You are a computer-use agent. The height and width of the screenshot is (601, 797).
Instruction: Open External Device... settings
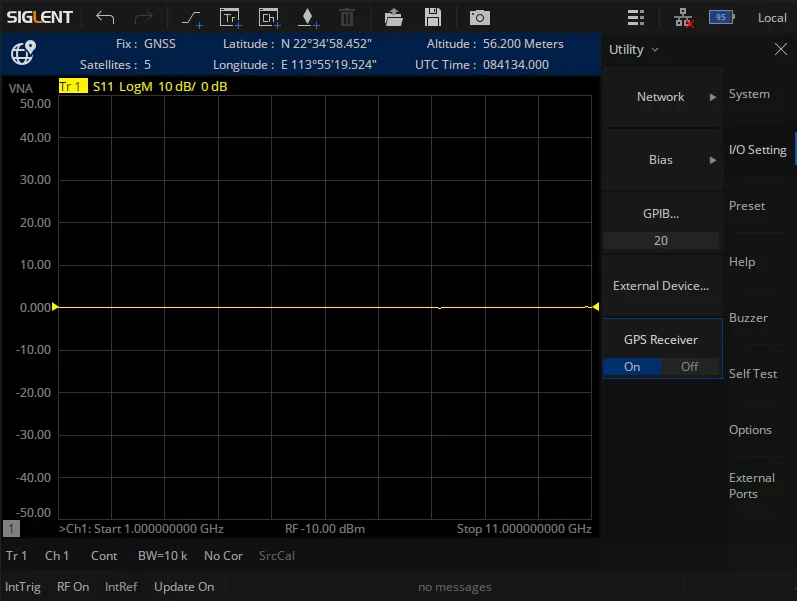coord(661,286)
